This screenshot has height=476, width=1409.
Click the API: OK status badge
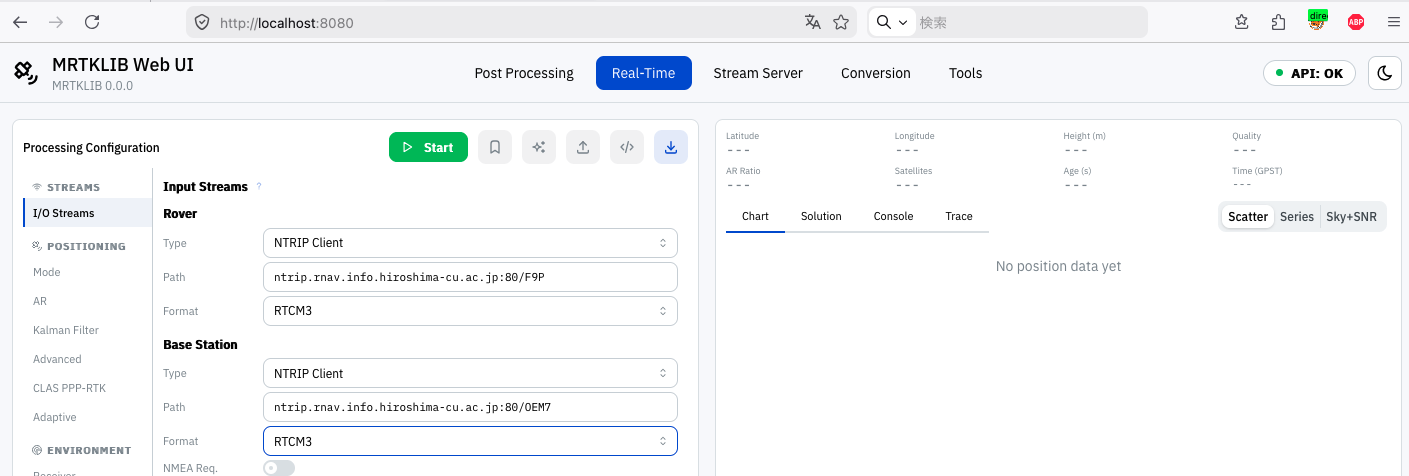[1309, 73]
